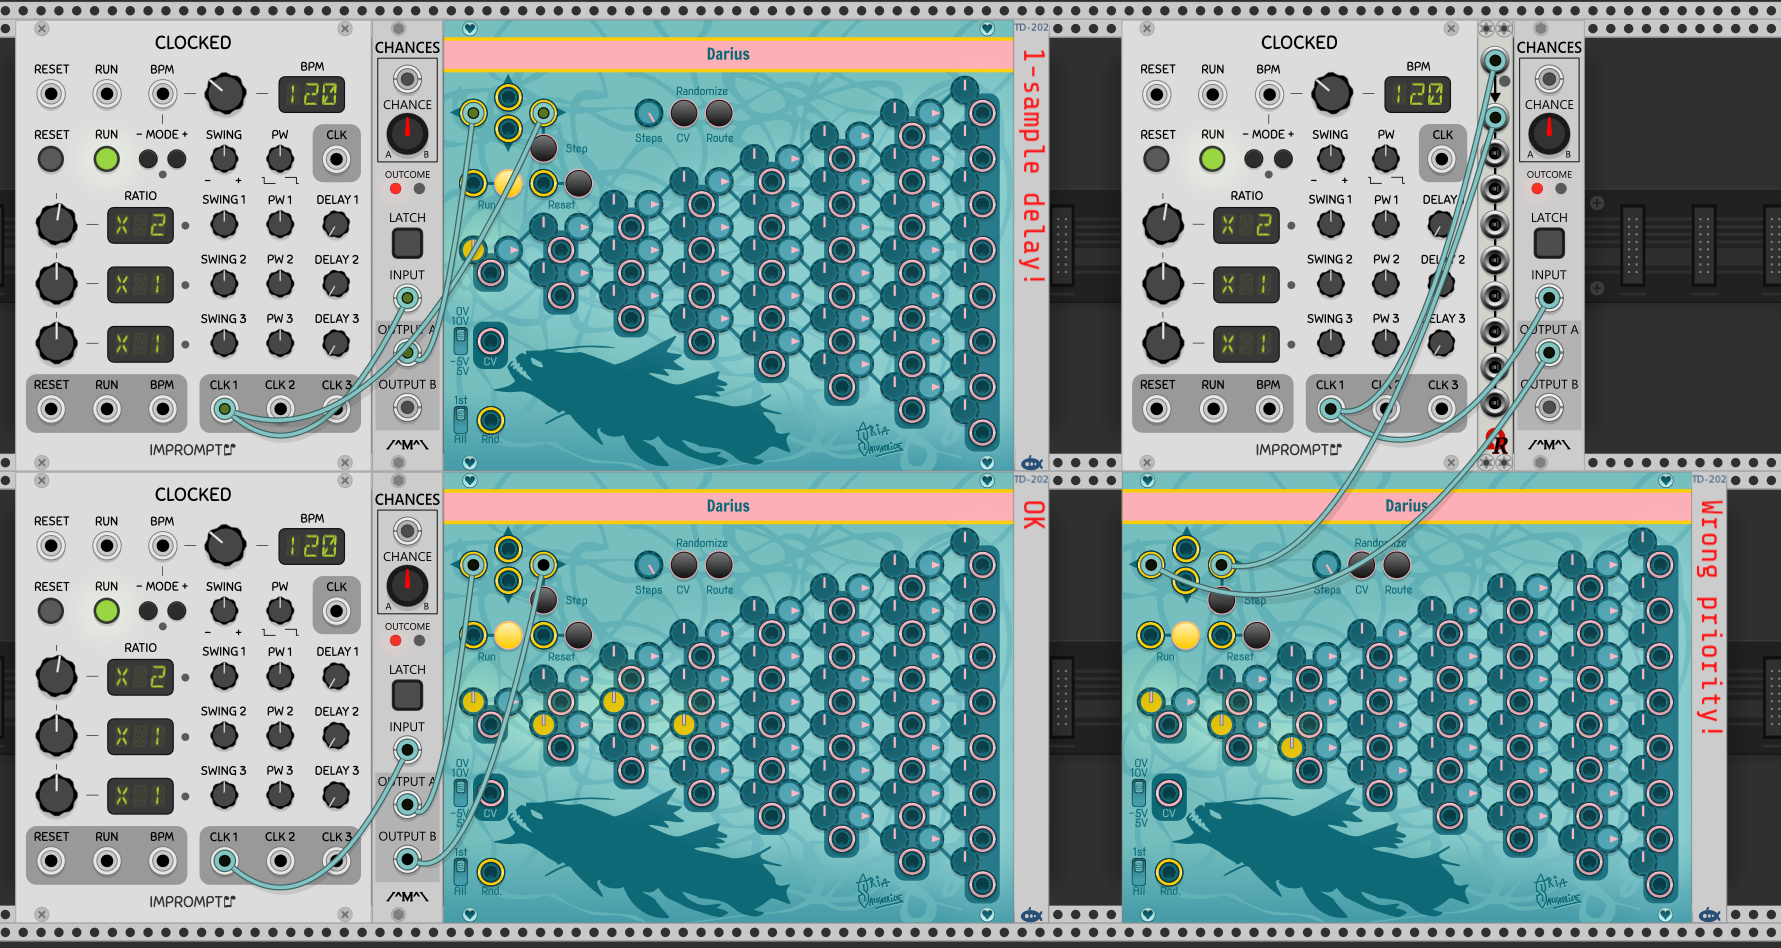Click Route knob on the '1-sample delay!' Darius
The width and height of the screenshot is (1781, 948).
[x=719, y=114]
